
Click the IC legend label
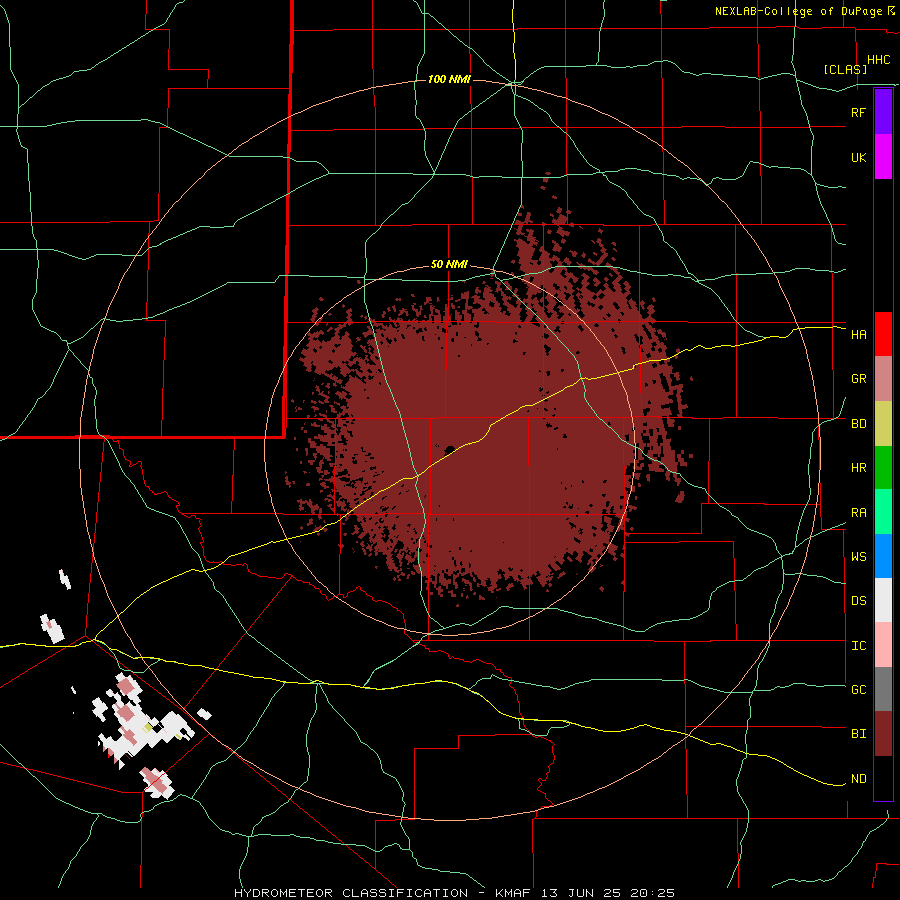[858, 646]
